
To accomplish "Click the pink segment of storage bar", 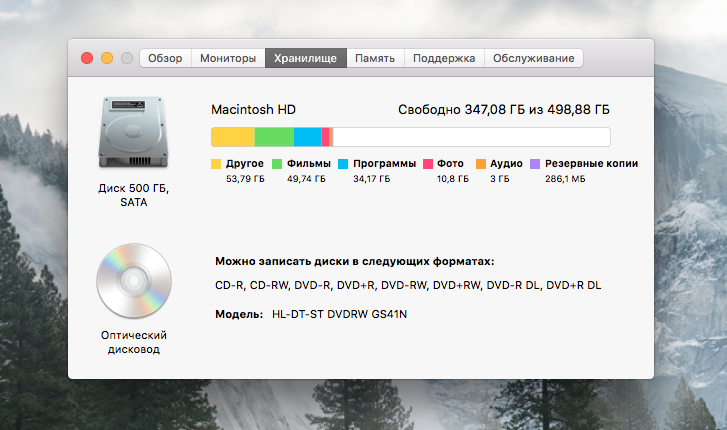I will (x=325, y=137).
